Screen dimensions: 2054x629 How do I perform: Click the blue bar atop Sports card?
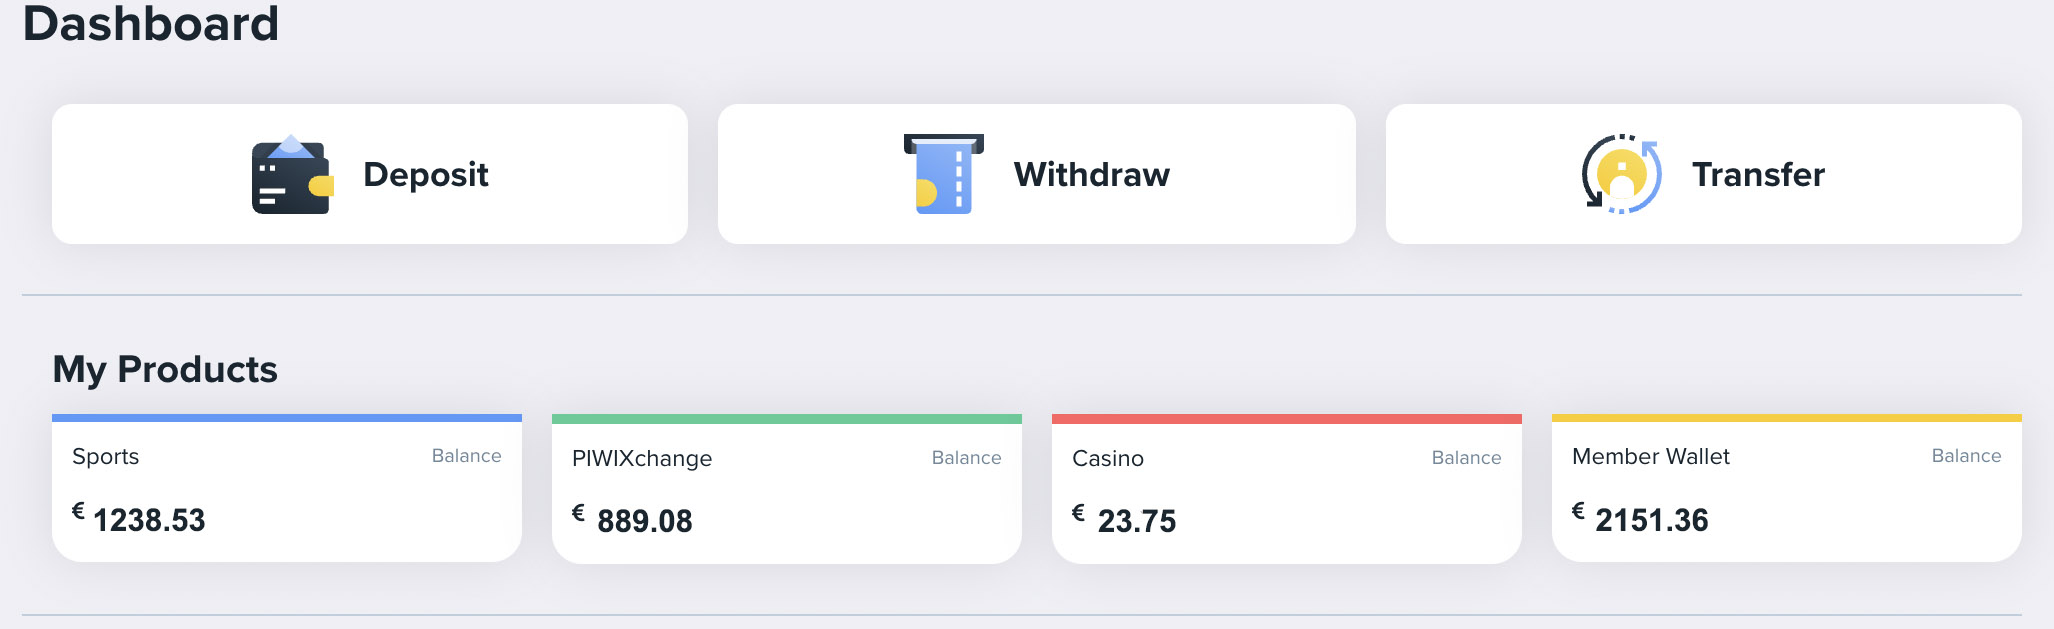(287, 418)
